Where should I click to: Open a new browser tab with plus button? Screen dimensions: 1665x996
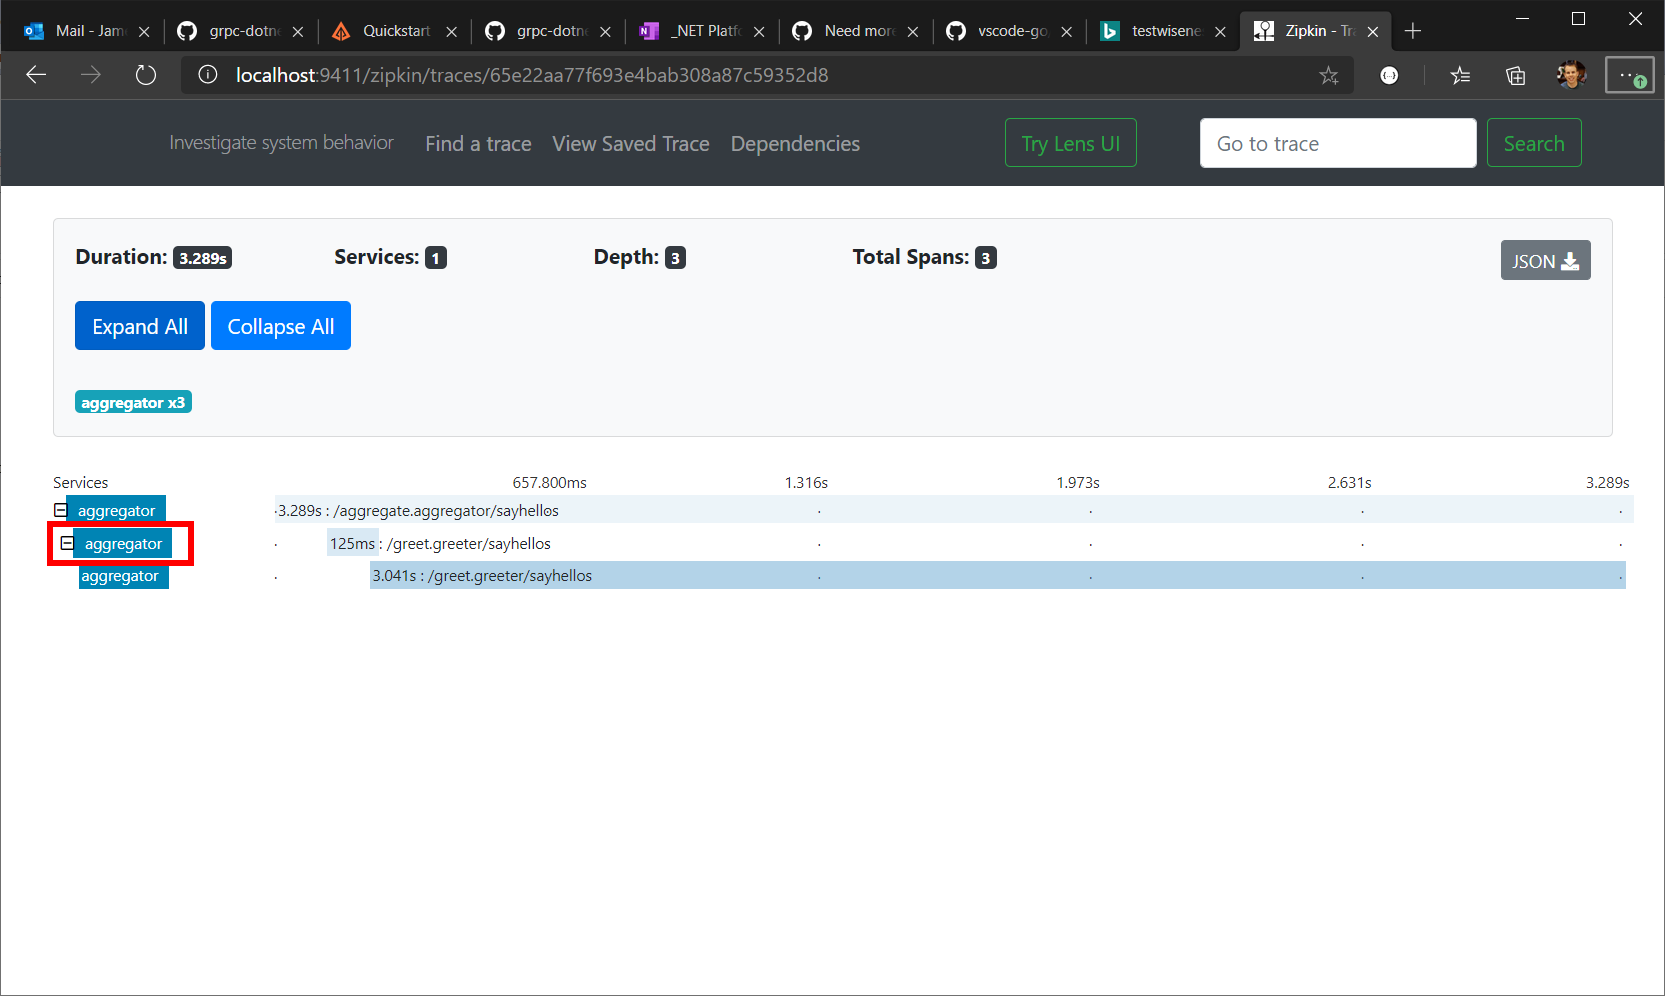pyautogui.click(x=1413, y=30)
